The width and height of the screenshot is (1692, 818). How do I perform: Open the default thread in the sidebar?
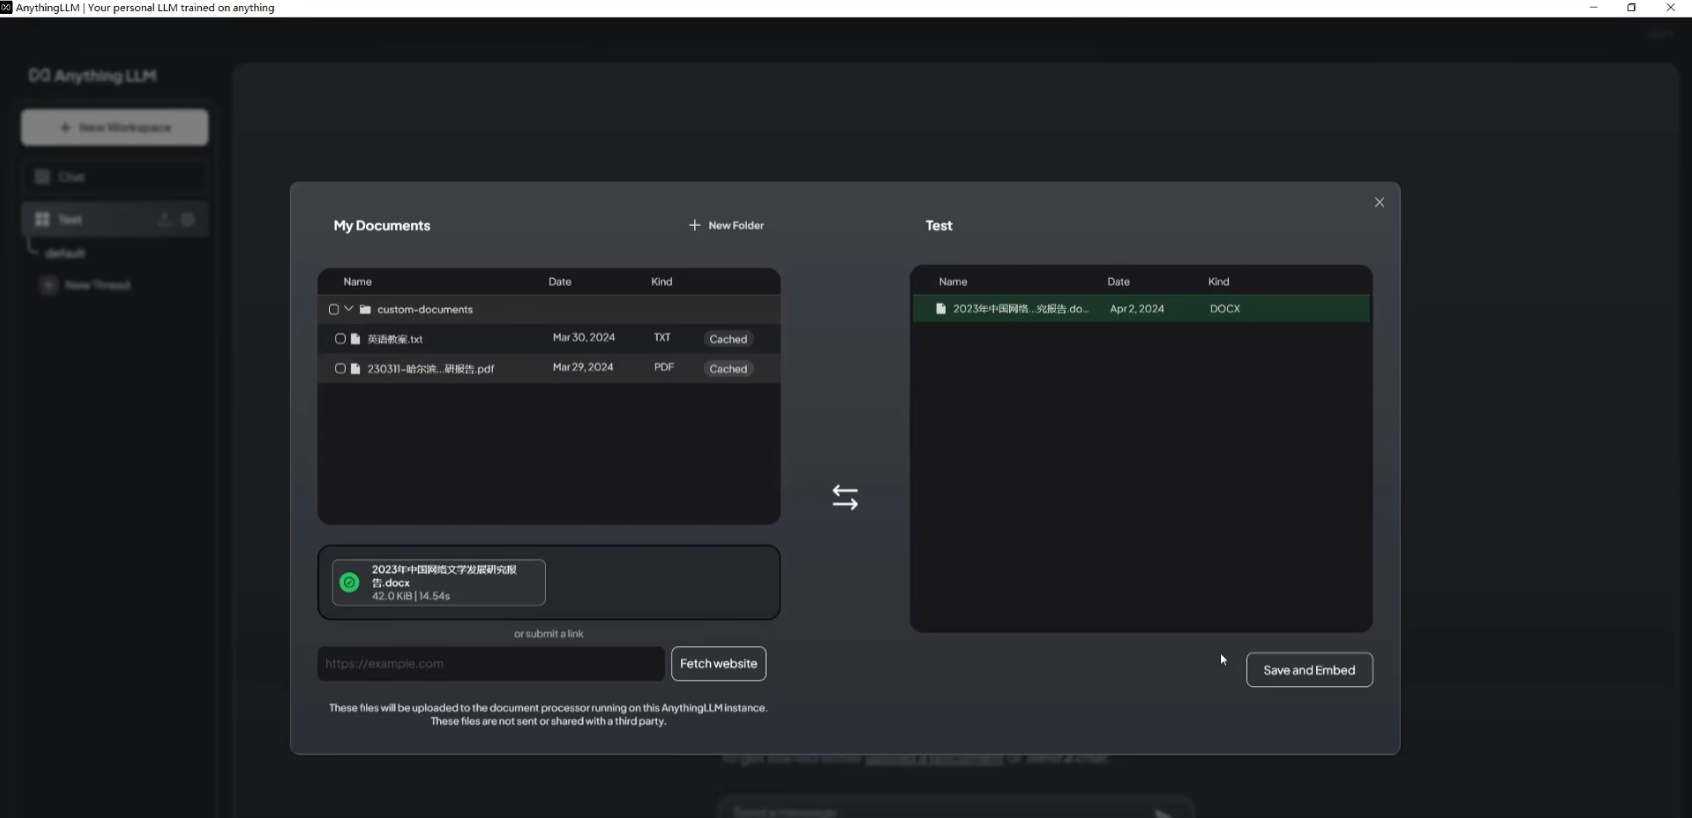click(65, 253)
